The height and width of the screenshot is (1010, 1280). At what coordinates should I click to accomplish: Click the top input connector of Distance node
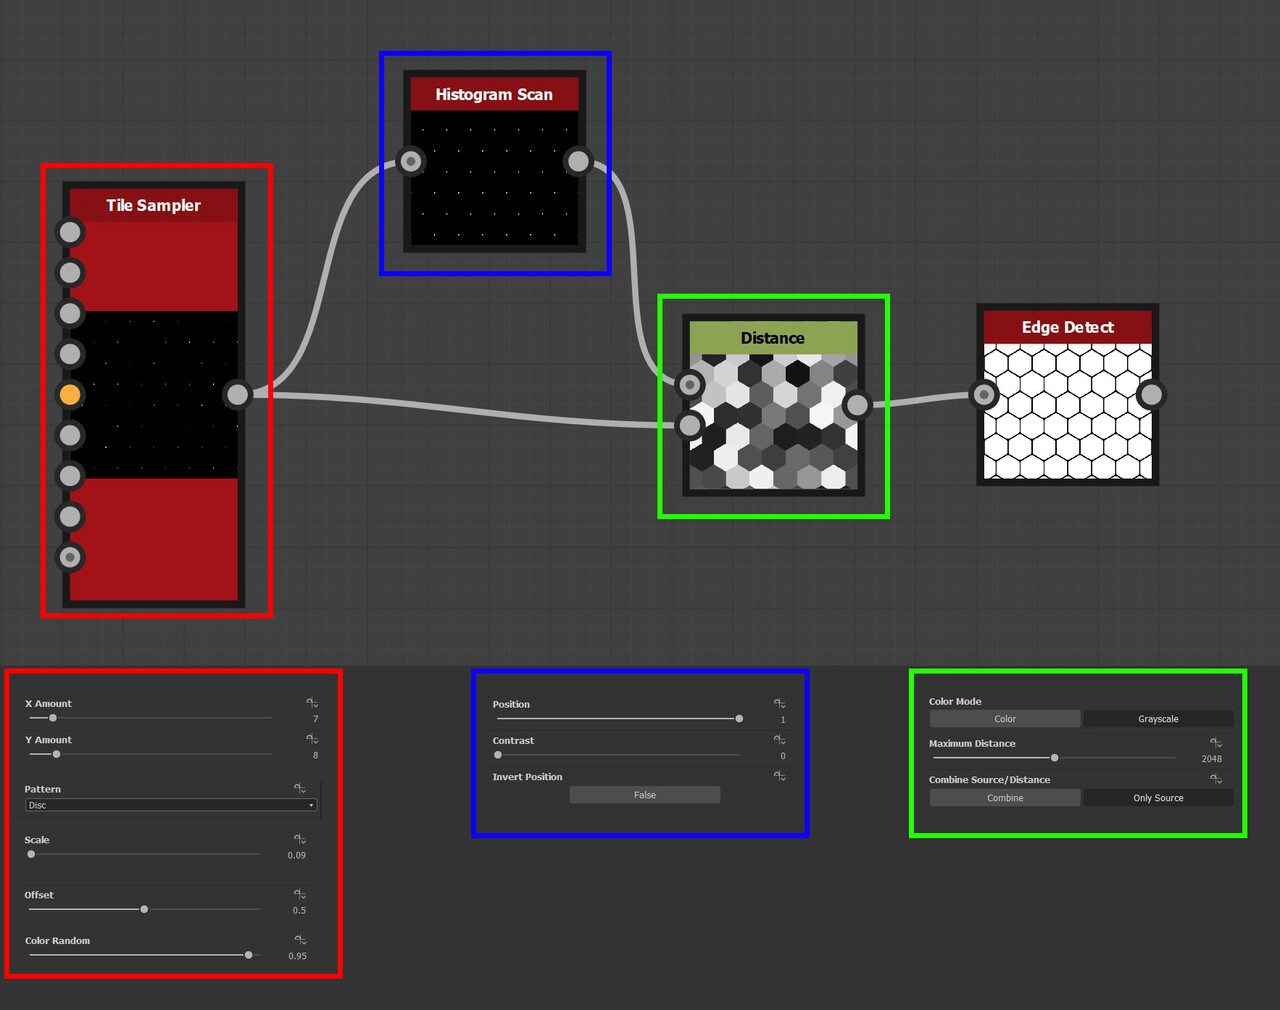(689, 383)
